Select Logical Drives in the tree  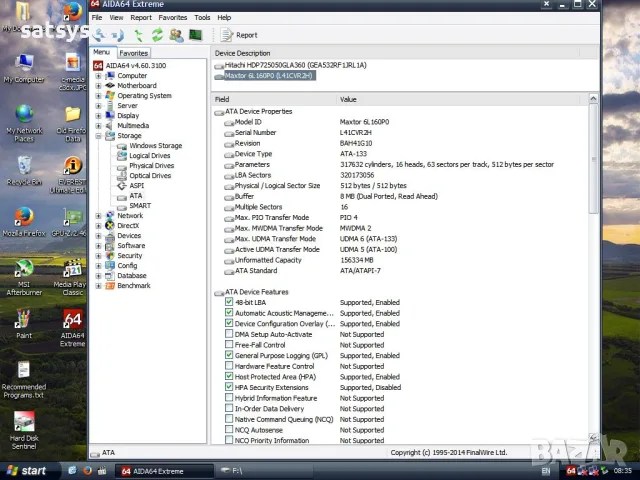[149, 156]
